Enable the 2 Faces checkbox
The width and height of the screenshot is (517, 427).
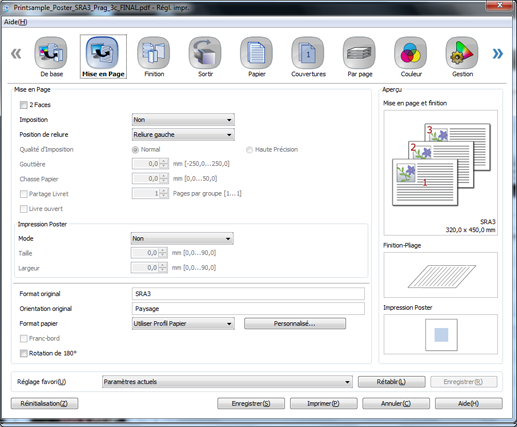tap(24, 105)
